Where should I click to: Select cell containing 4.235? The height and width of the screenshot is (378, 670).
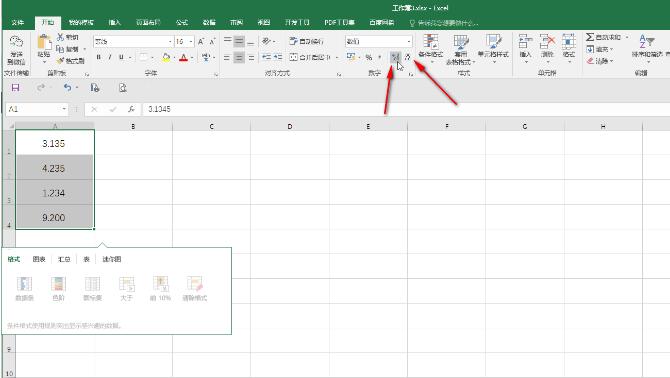pyautogui.click(x=55, y=168)
